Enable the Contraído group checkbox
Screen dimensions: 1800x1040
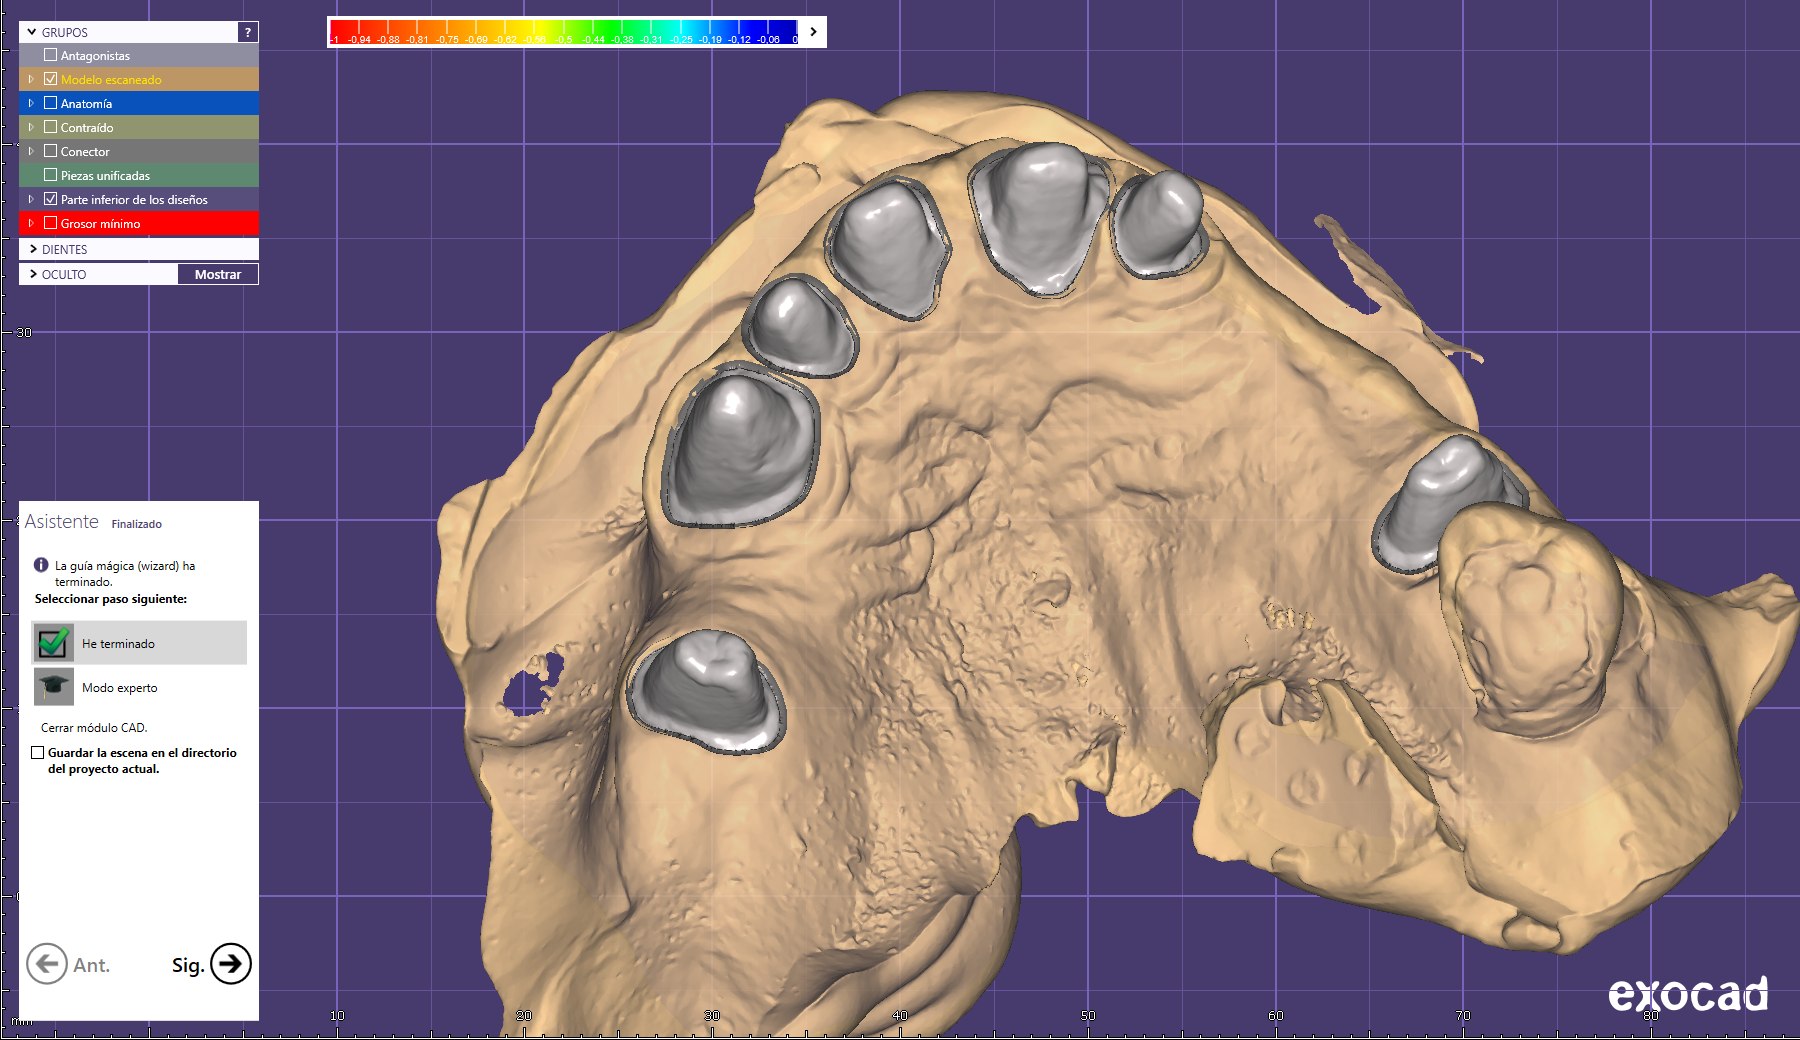[50, 127]
